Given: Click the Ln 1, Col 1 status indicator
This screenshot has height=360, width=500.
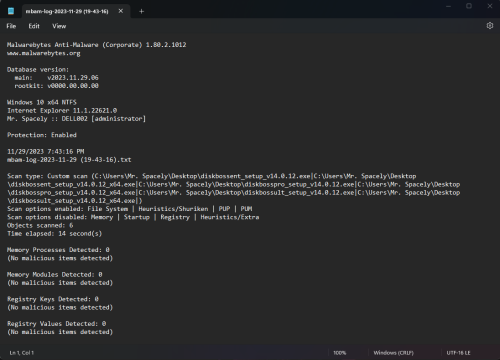Looking at the screenshot, I should point(22,353).
